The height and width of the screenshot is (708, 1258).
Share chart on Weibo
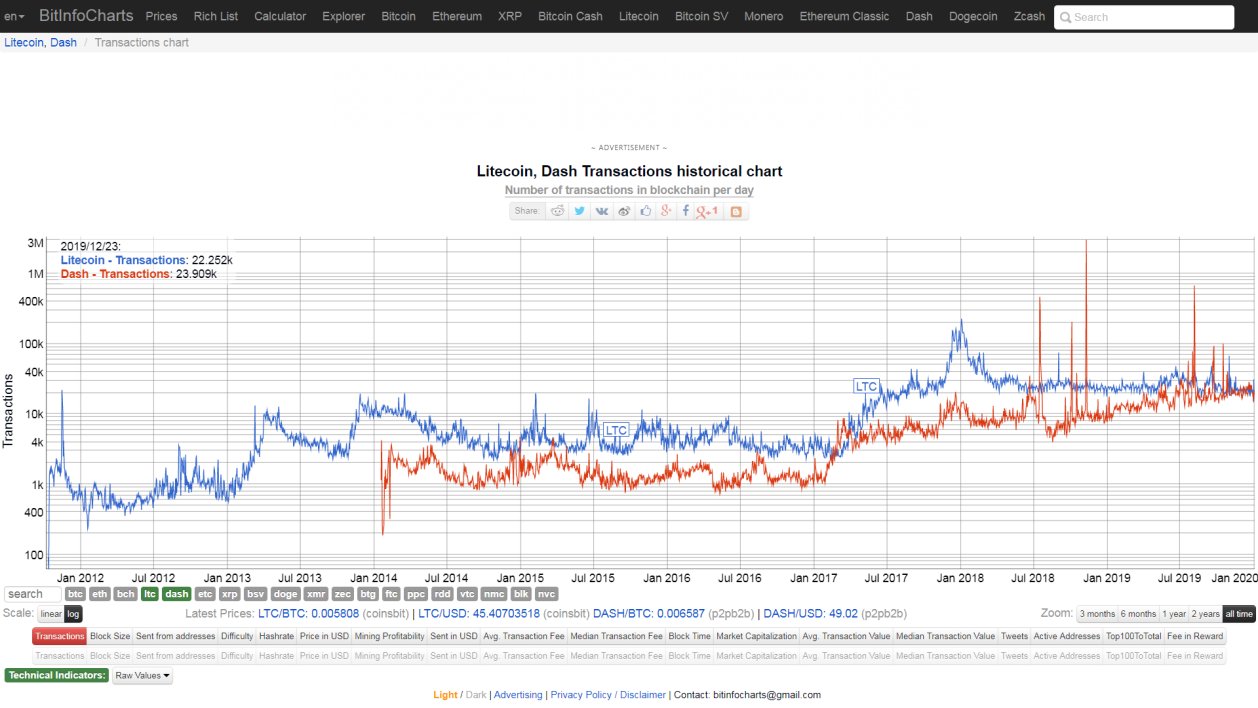point(624,211)
